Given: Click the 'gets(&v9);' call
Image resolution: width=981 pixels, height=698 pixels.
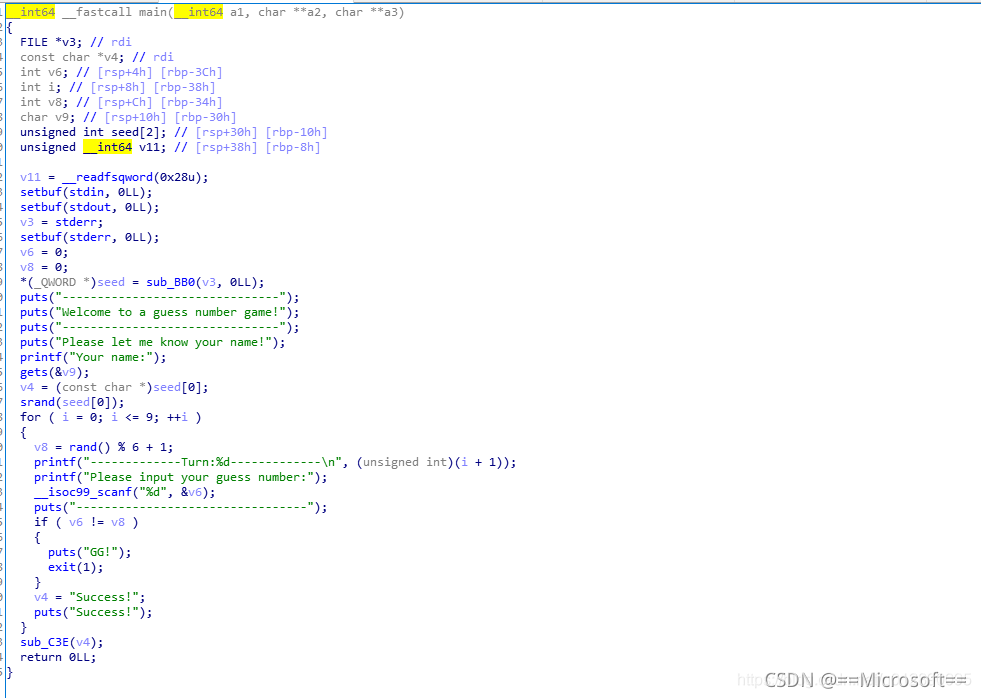Looking at the screenshot, I should pyautogui.click(x=54, y=372).
